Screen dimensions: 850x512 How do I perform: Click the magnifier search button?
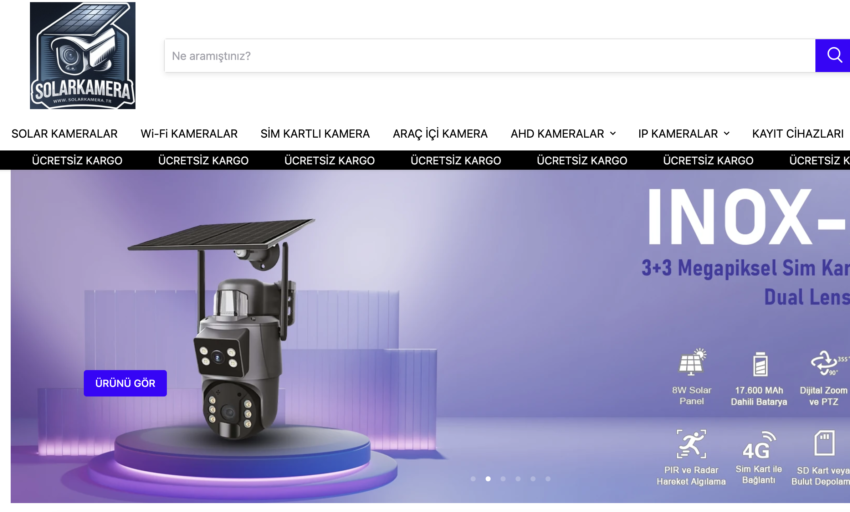tap(833, 55)
